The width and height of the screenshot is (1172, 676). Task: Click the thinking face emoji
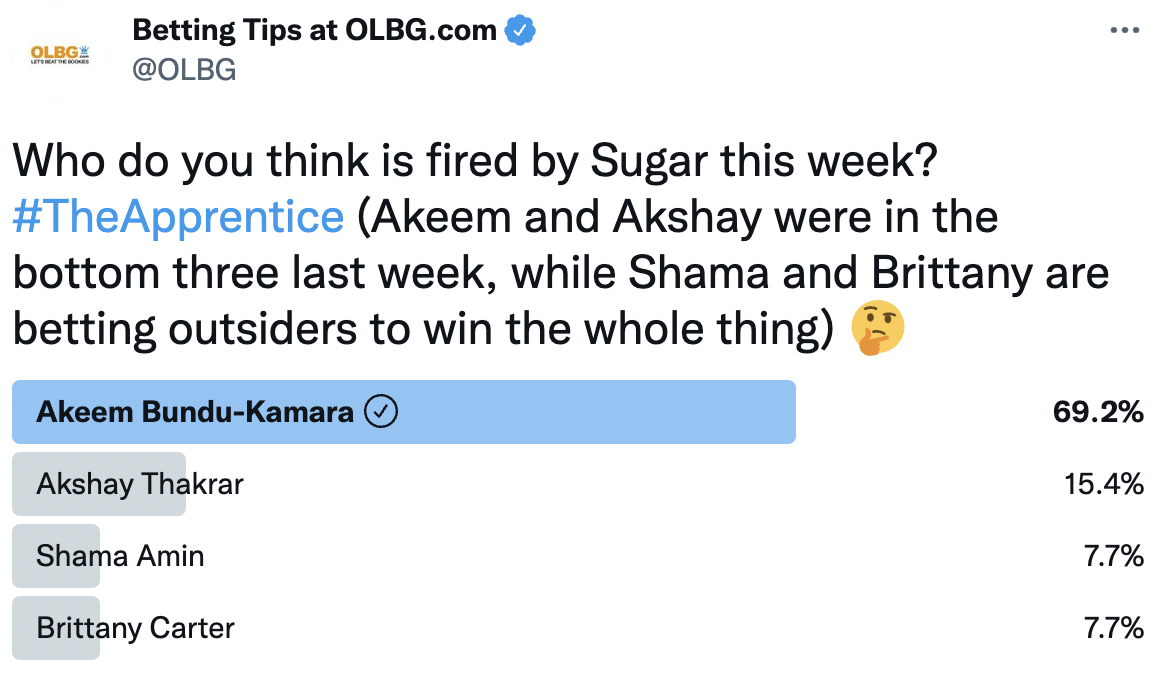coord(878,328)
